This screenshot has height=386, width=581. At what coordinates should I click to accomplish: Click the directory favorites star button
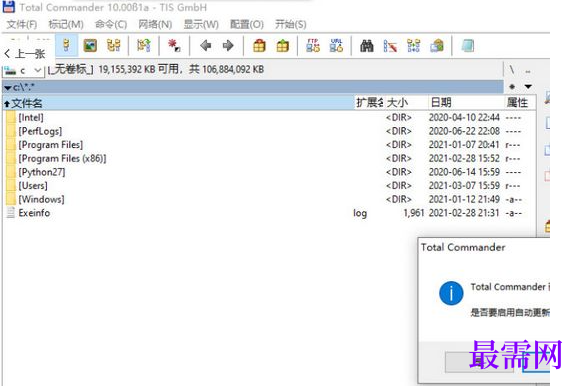pyautogui.click(x=512, y=87)
